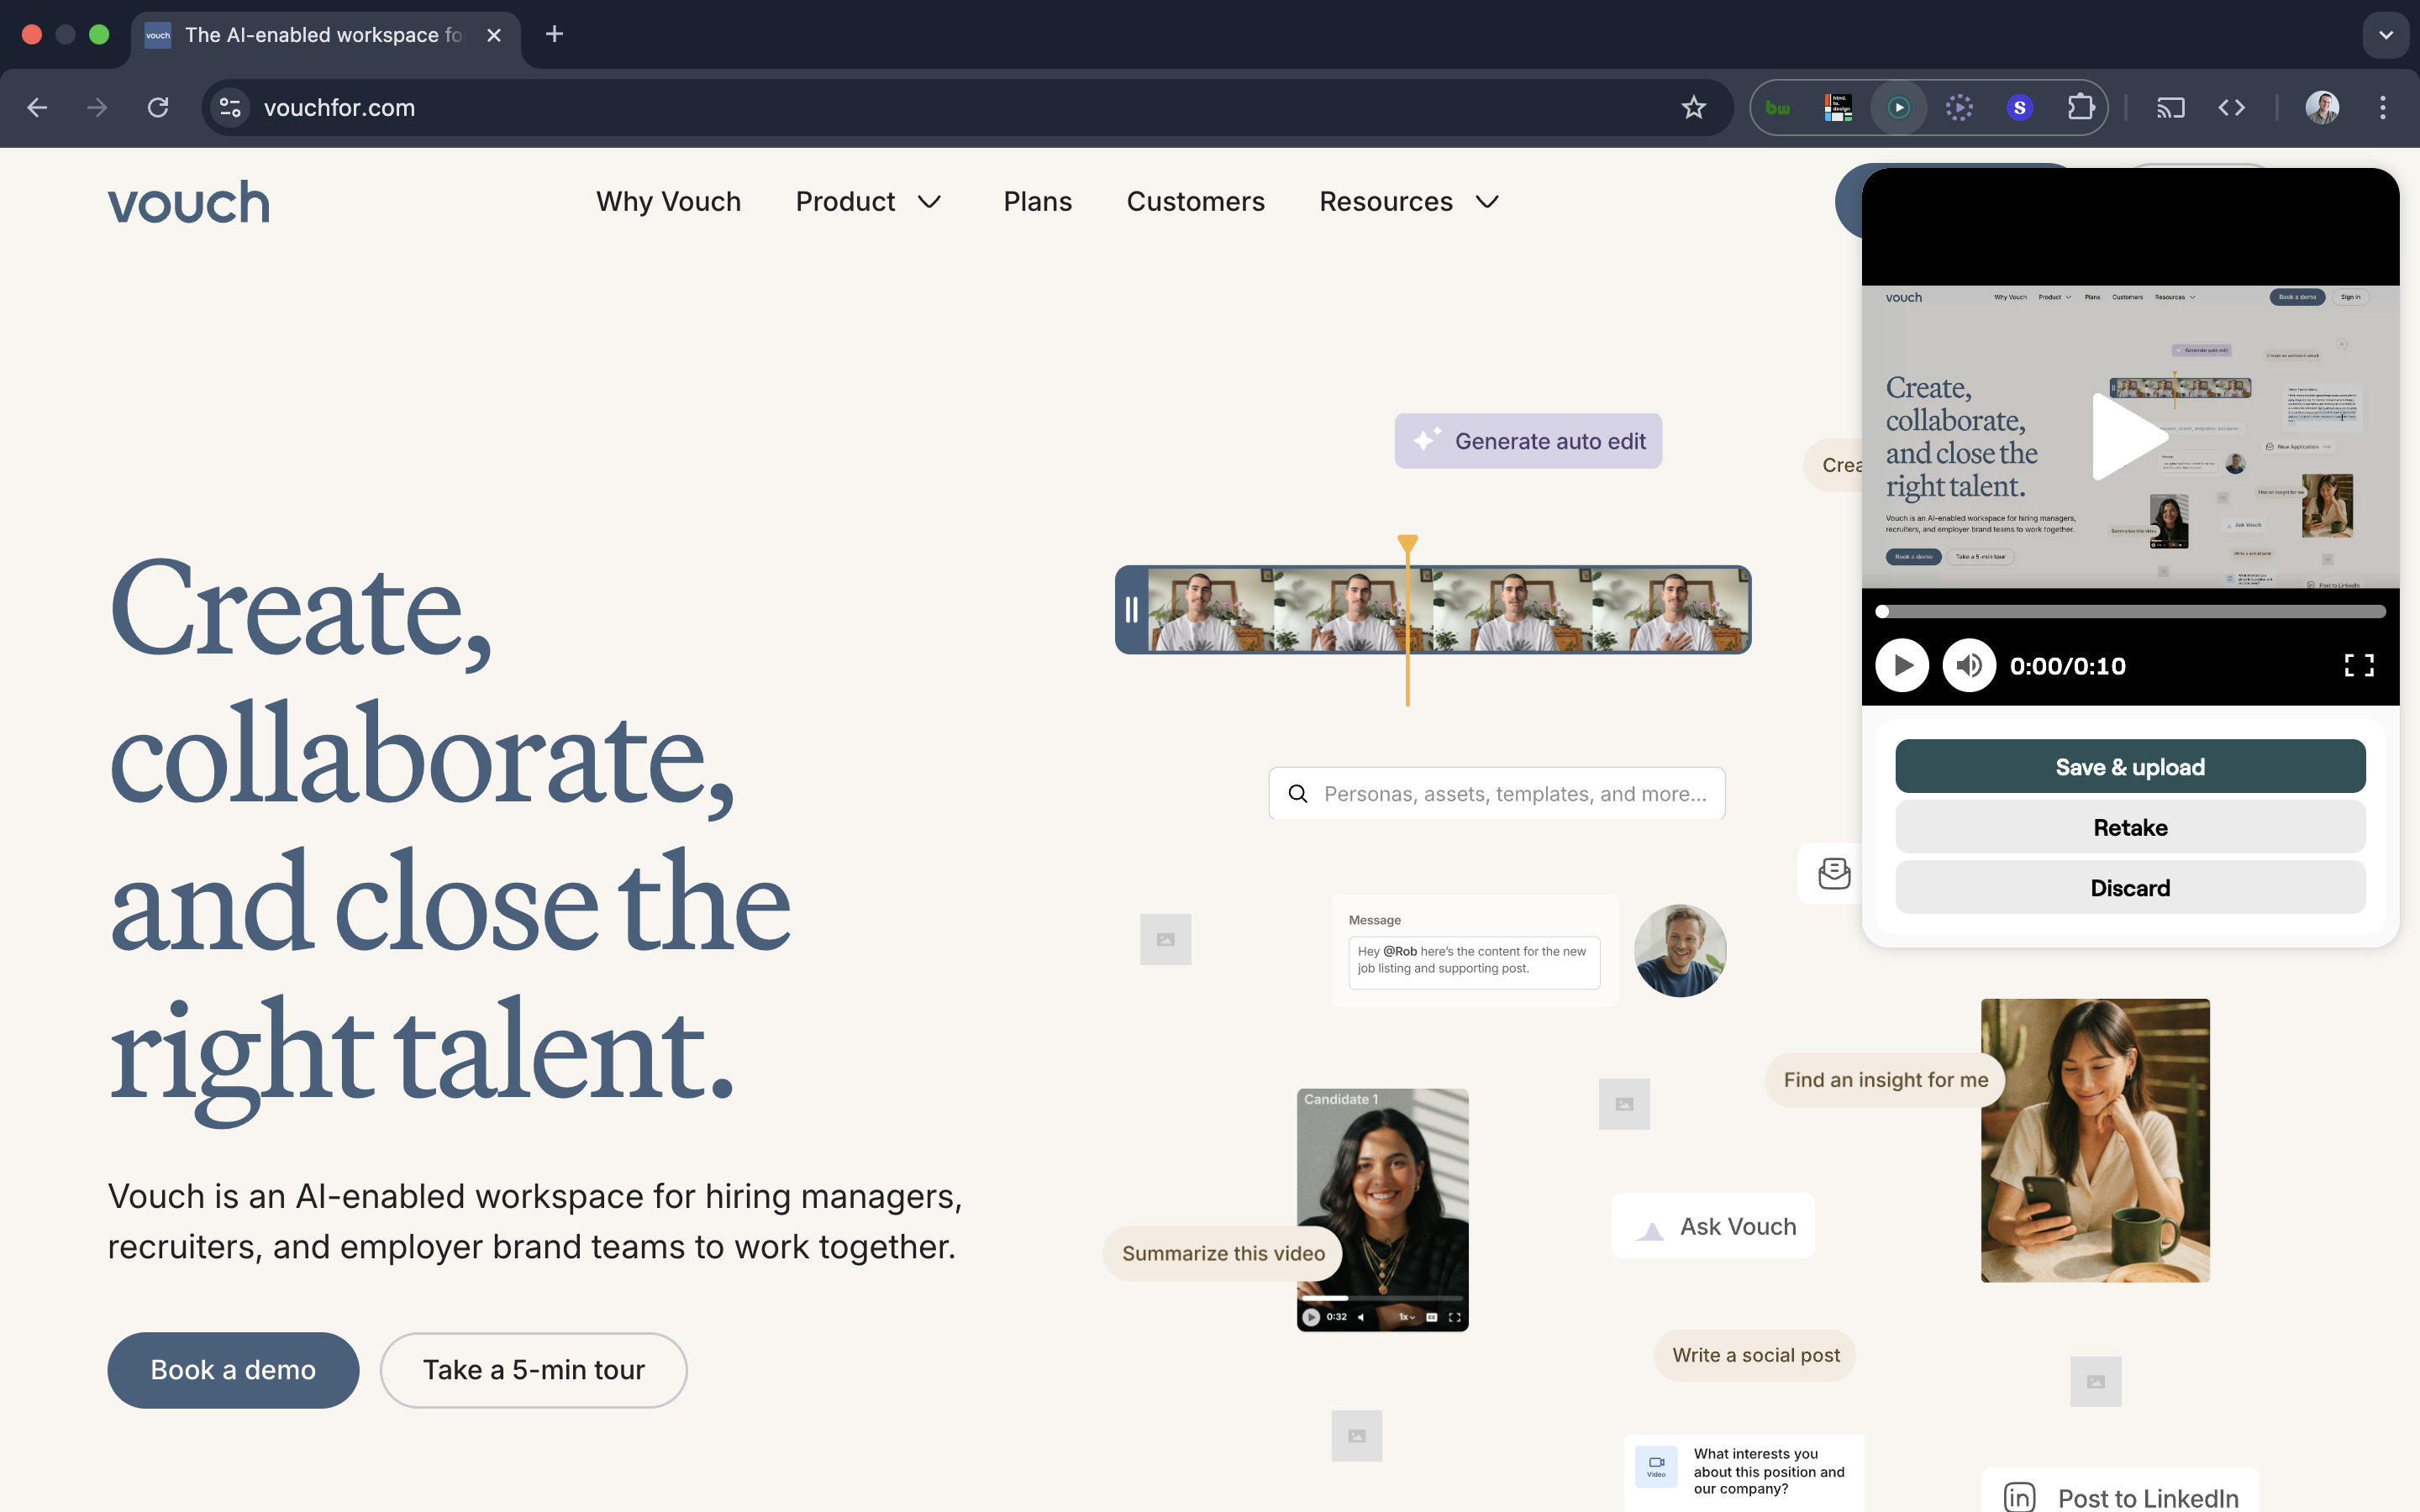The width and height of the screenshot is (2420, 1512).
Task: Mute the recording with the speaker button
Action: point(1969,665)
